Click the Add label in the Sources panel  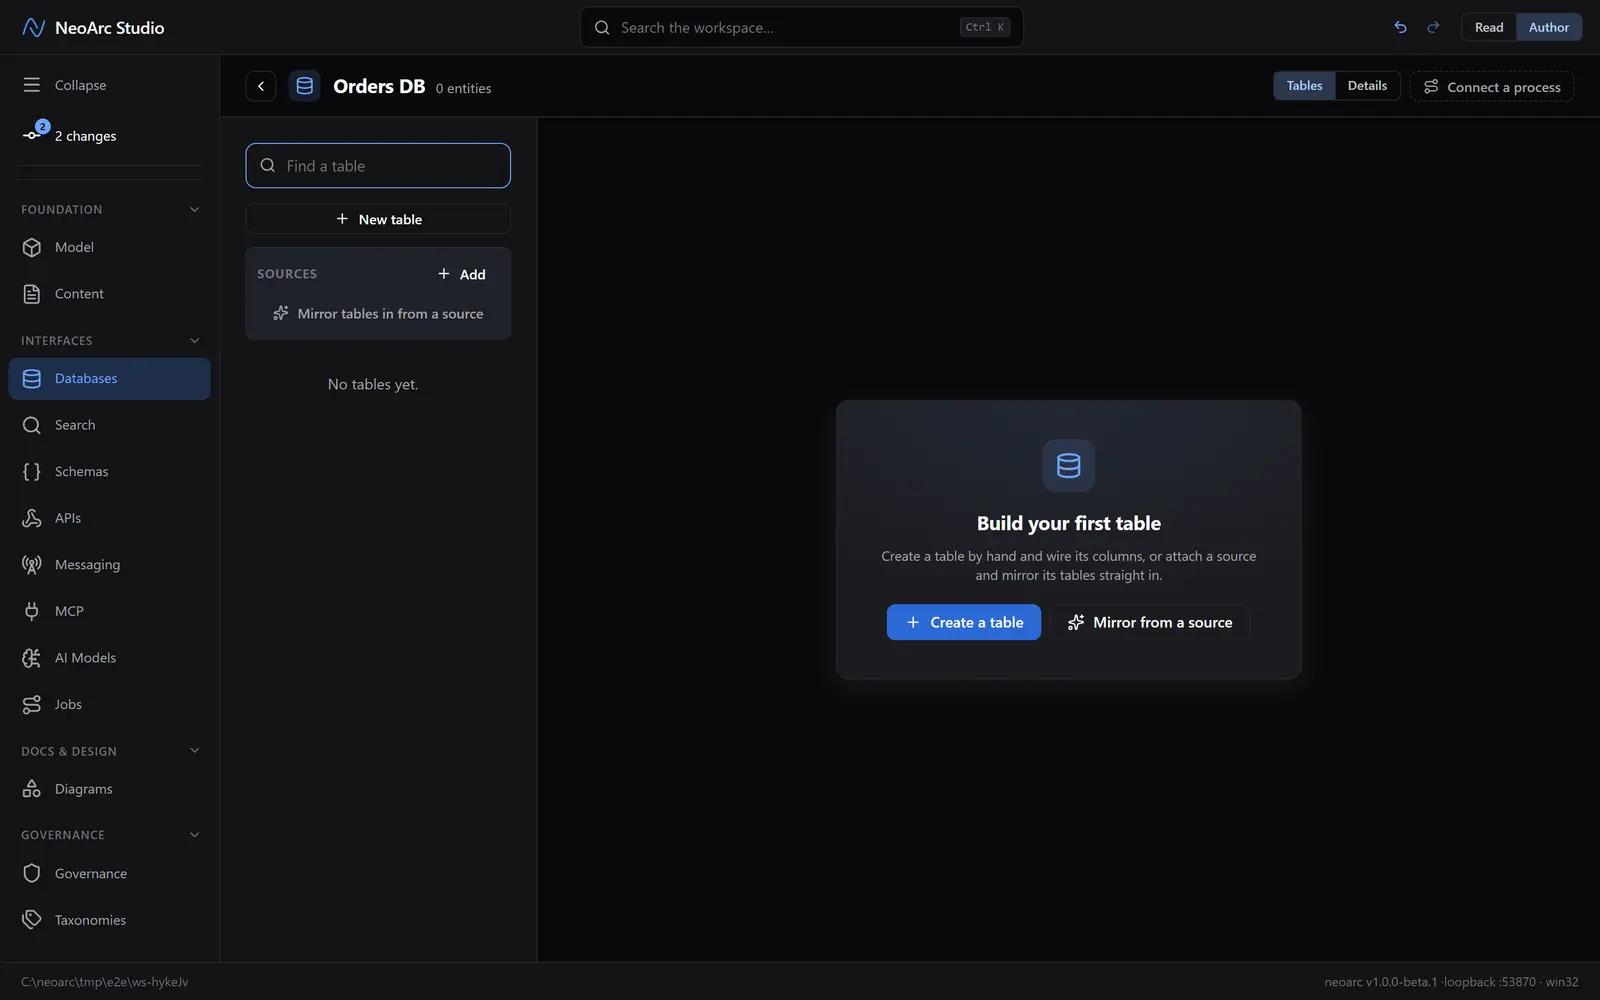(x=472, y=274)
